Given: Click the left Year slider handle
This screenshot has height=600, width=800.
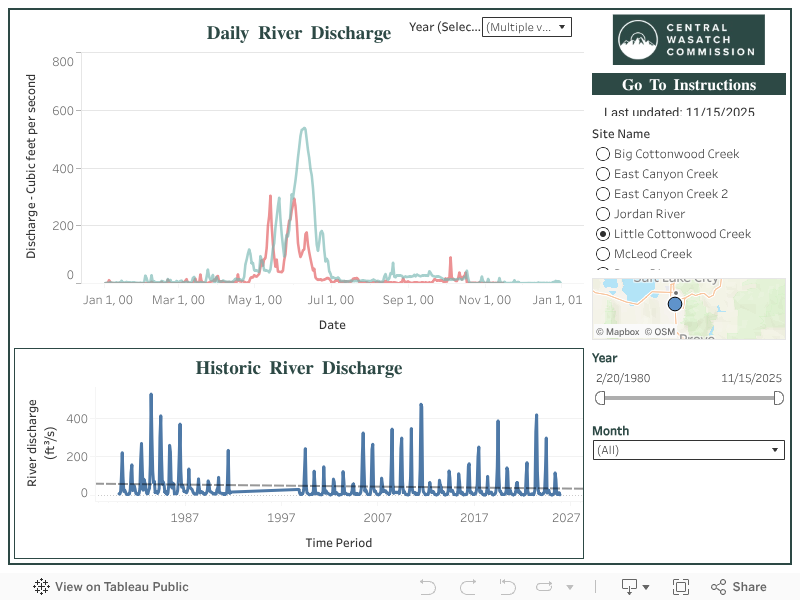Looking at the screenshot, I should (x=601, y=398).
